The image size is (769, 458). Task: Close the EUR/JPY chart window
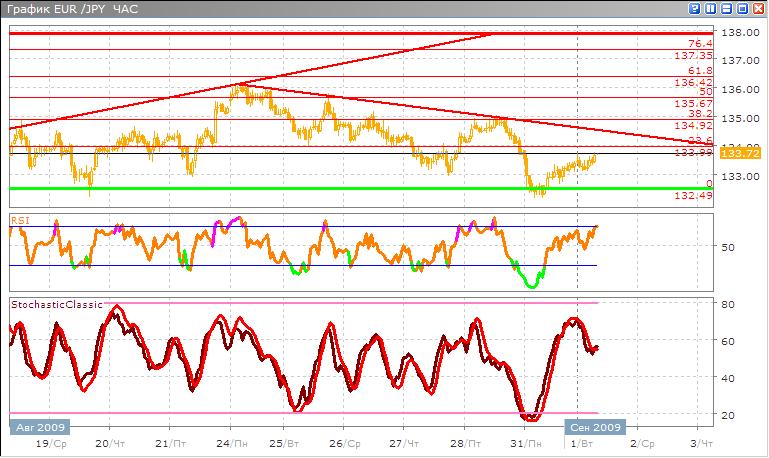[757, 8]
